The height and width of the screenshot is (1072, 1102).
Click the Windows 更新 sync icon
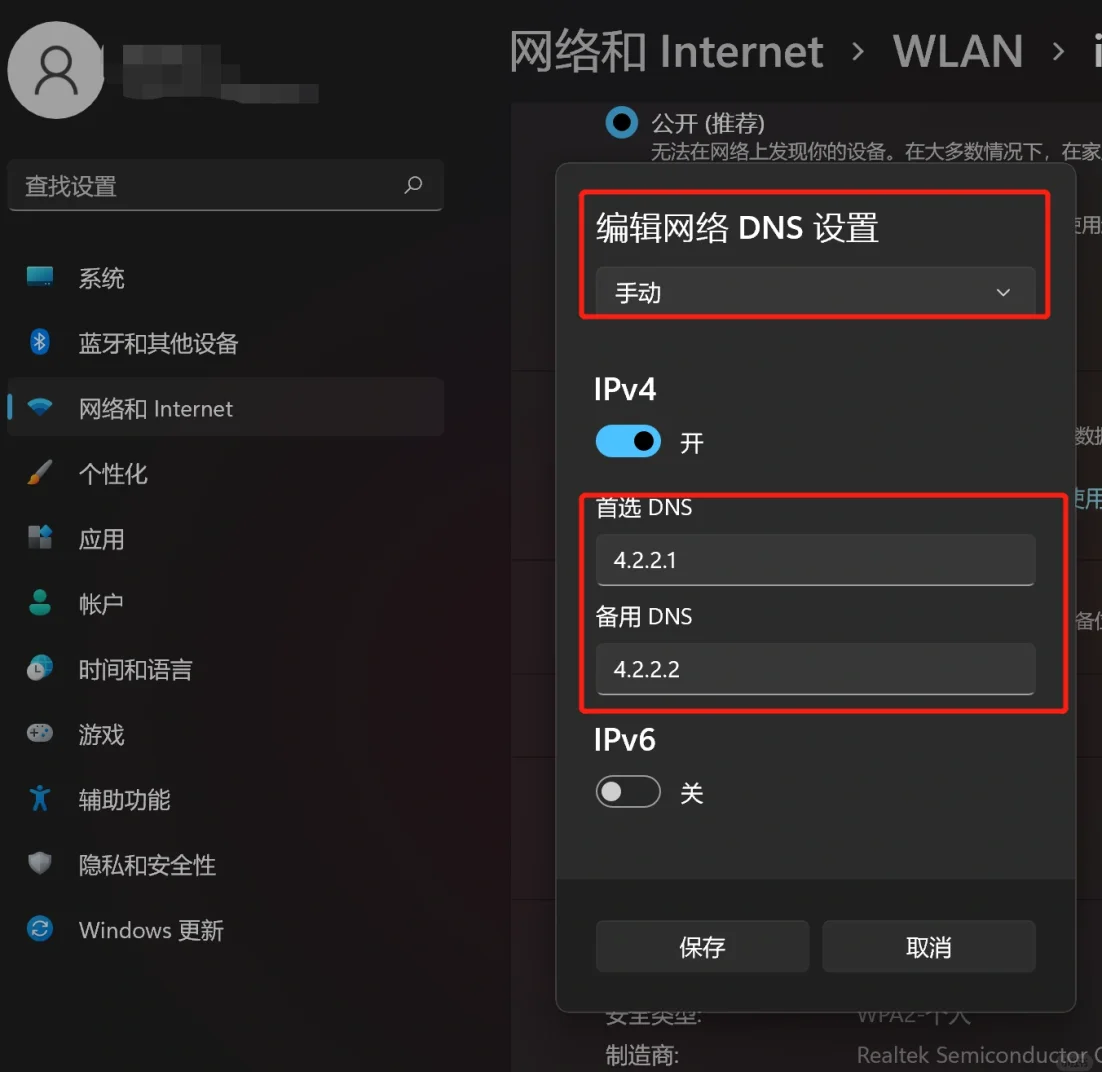coord(40,929)
